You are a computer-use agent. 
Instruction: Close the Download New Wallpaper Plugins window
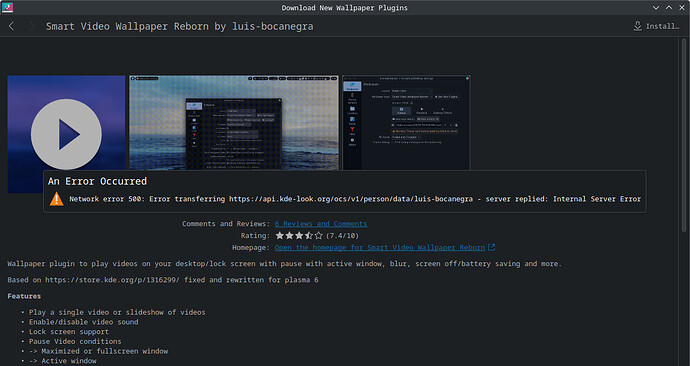[681, 8]
